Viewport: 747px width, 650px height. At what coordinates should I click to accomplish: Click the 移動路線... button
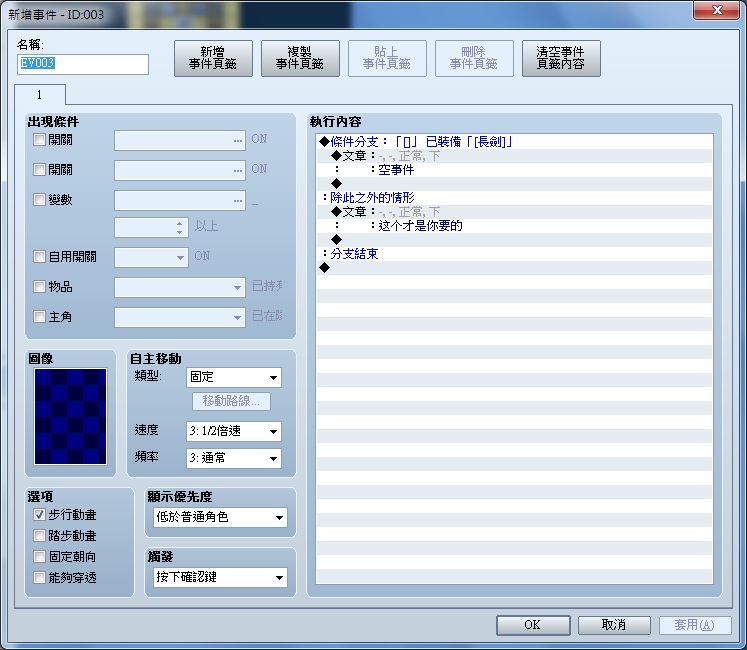[x=231, y=401]
